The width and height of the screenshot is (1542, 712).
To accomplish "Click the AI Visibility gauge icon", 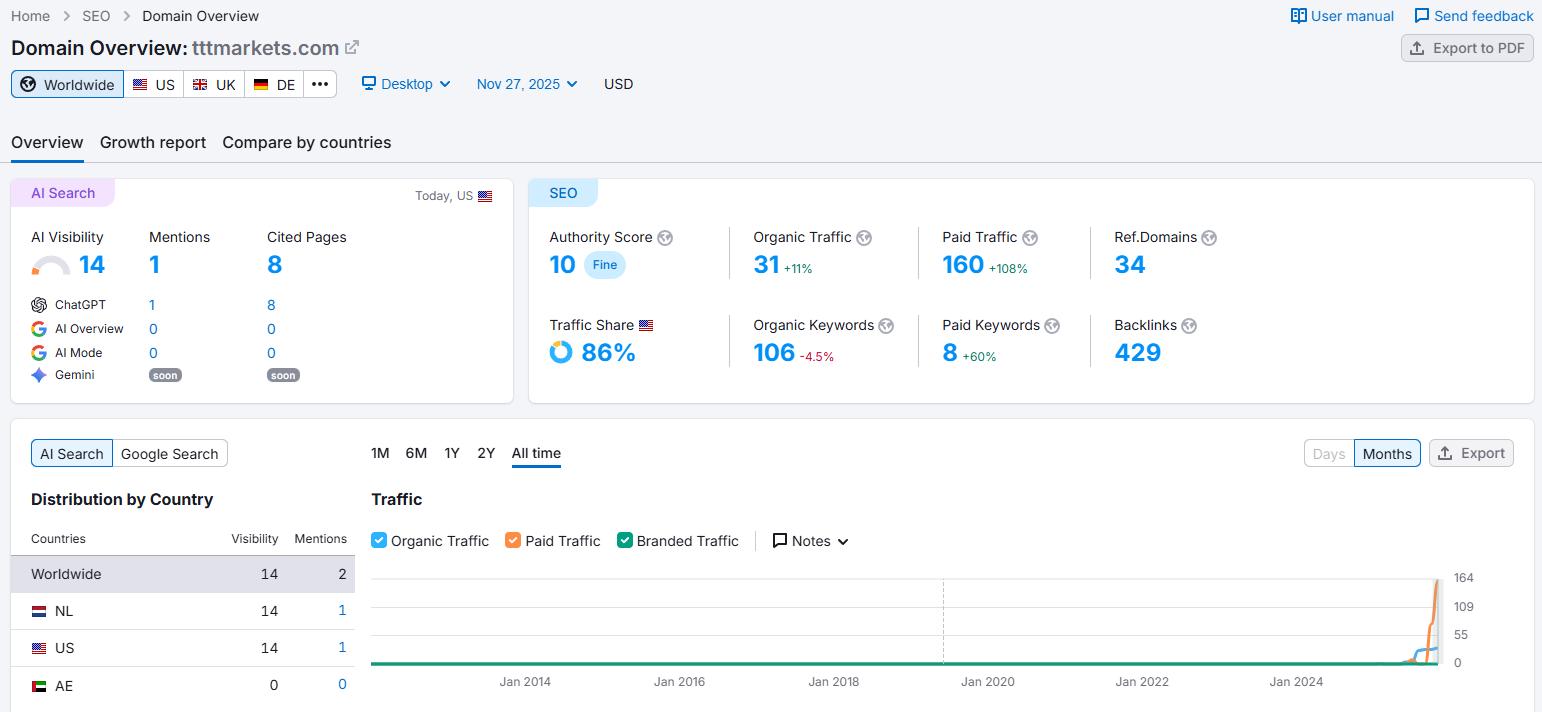I will click(x=51, y=266).
